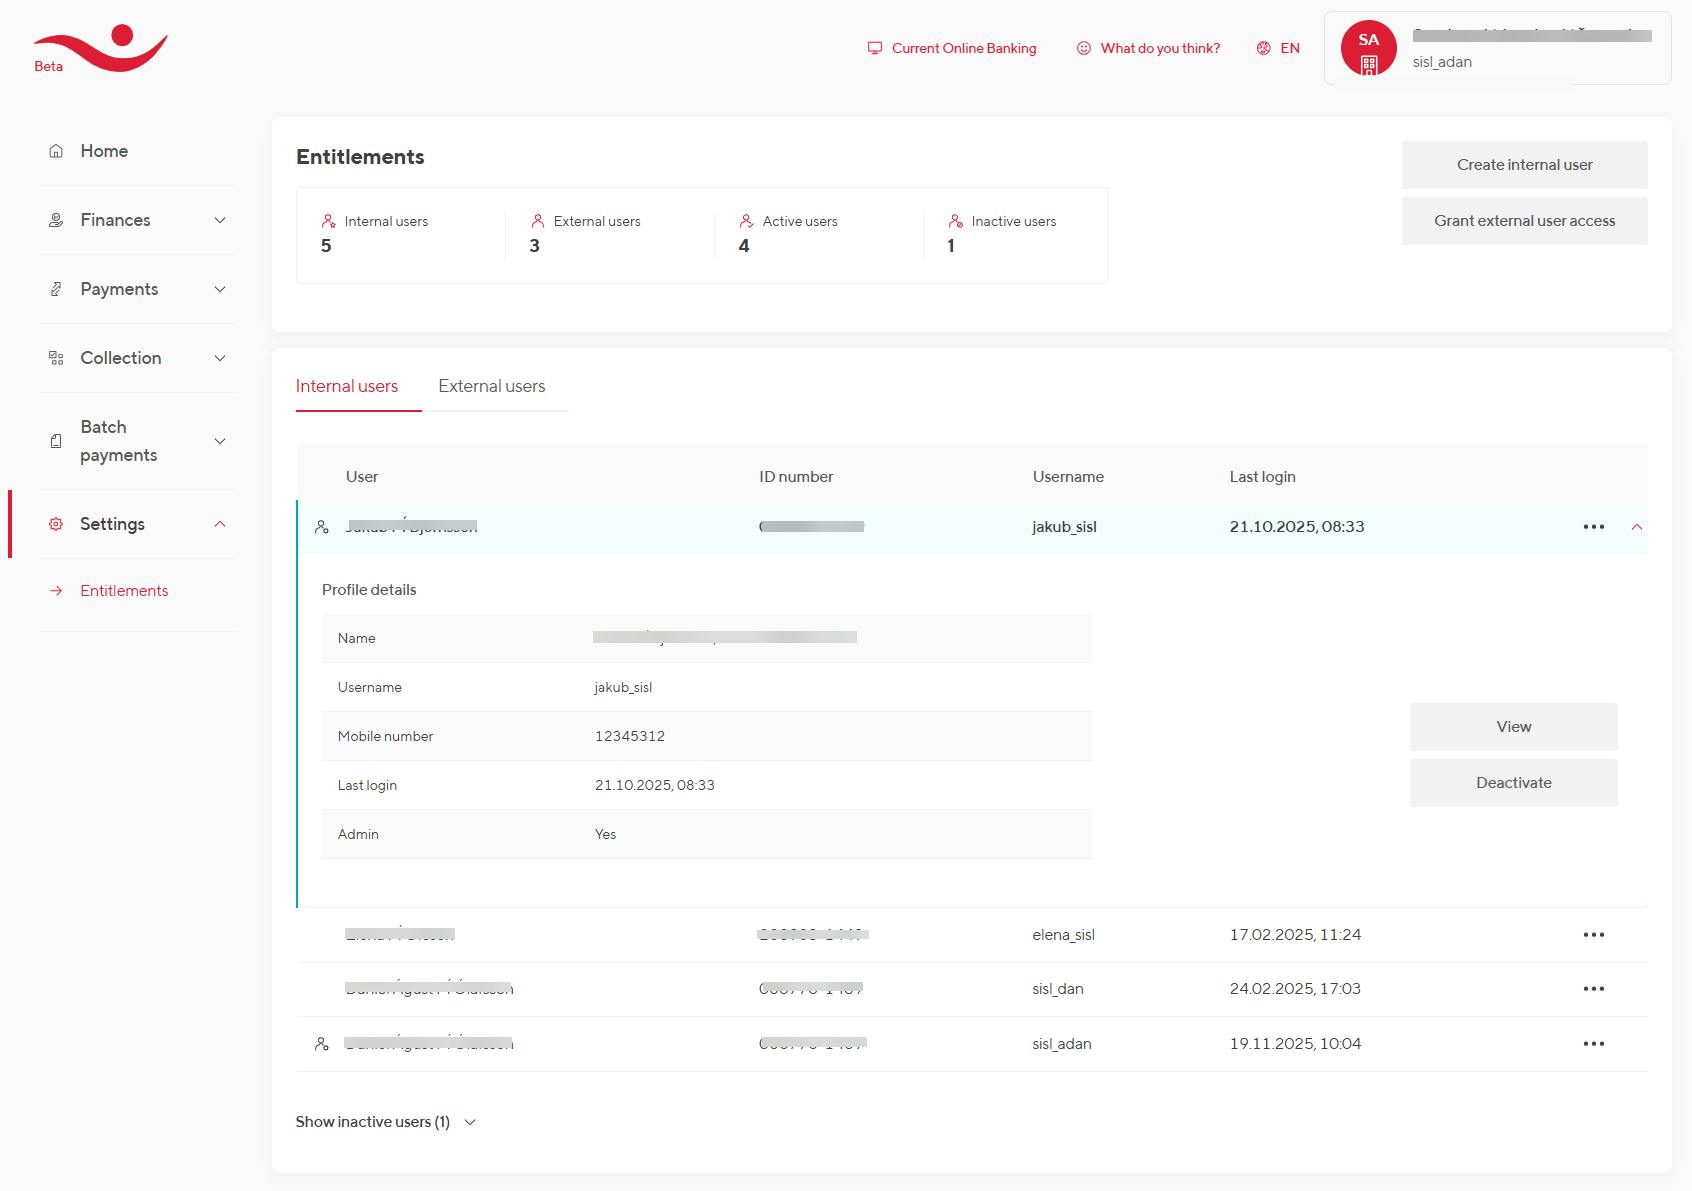Open three-dot menu for elena_sisl row
The width and height of the screenshot is (1692, 1191).
coord(1593,935)
